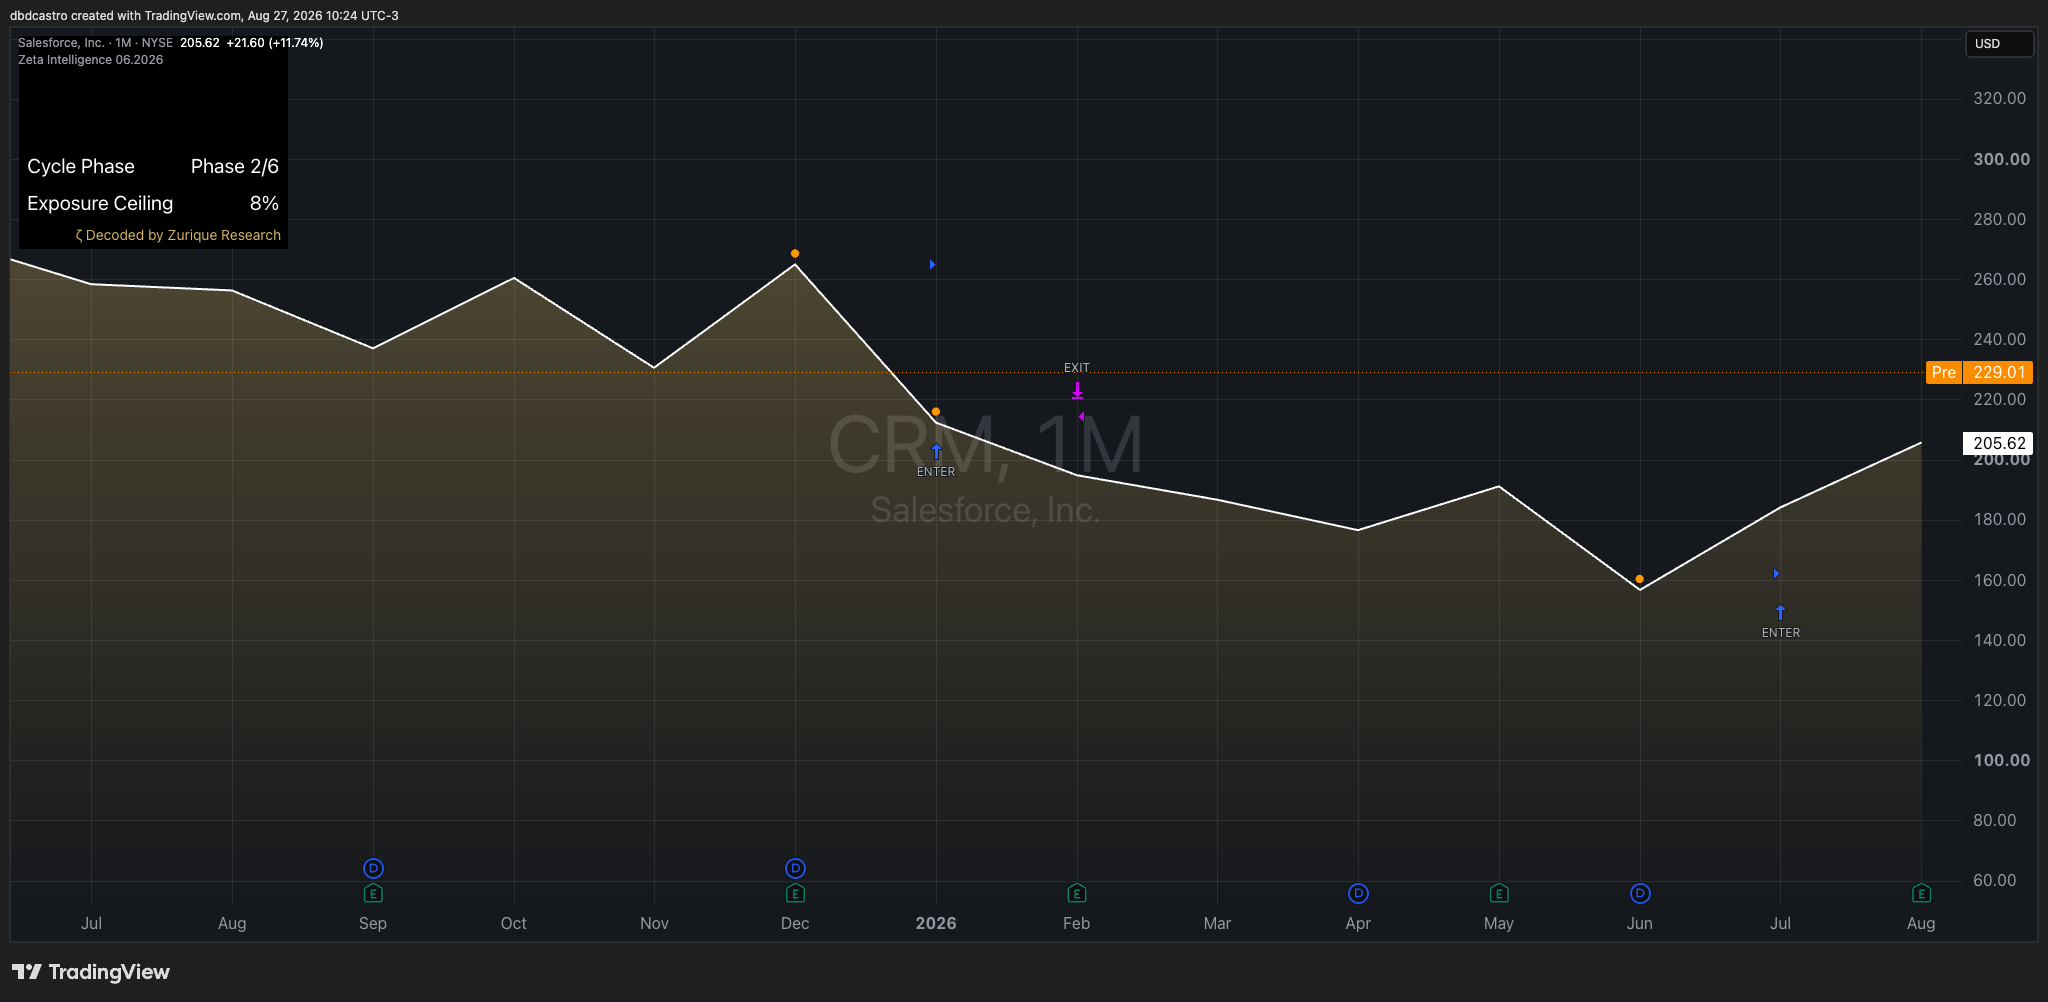Click the dbdcastro created with TradingView.com header
Screen dimensions: 2048x1002
(204, 16)
